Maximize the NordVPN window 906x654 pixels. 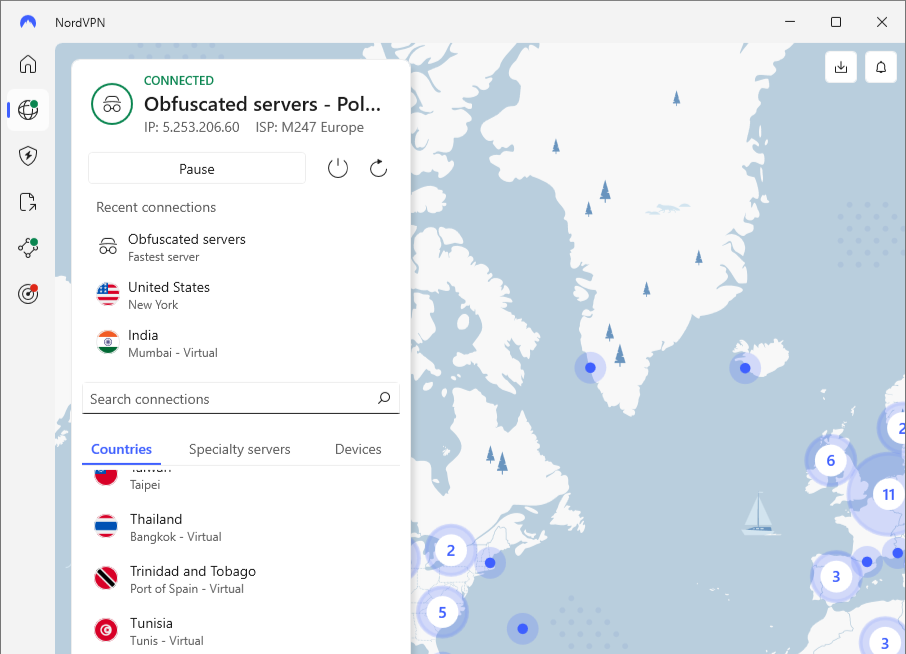coord(836,22)
